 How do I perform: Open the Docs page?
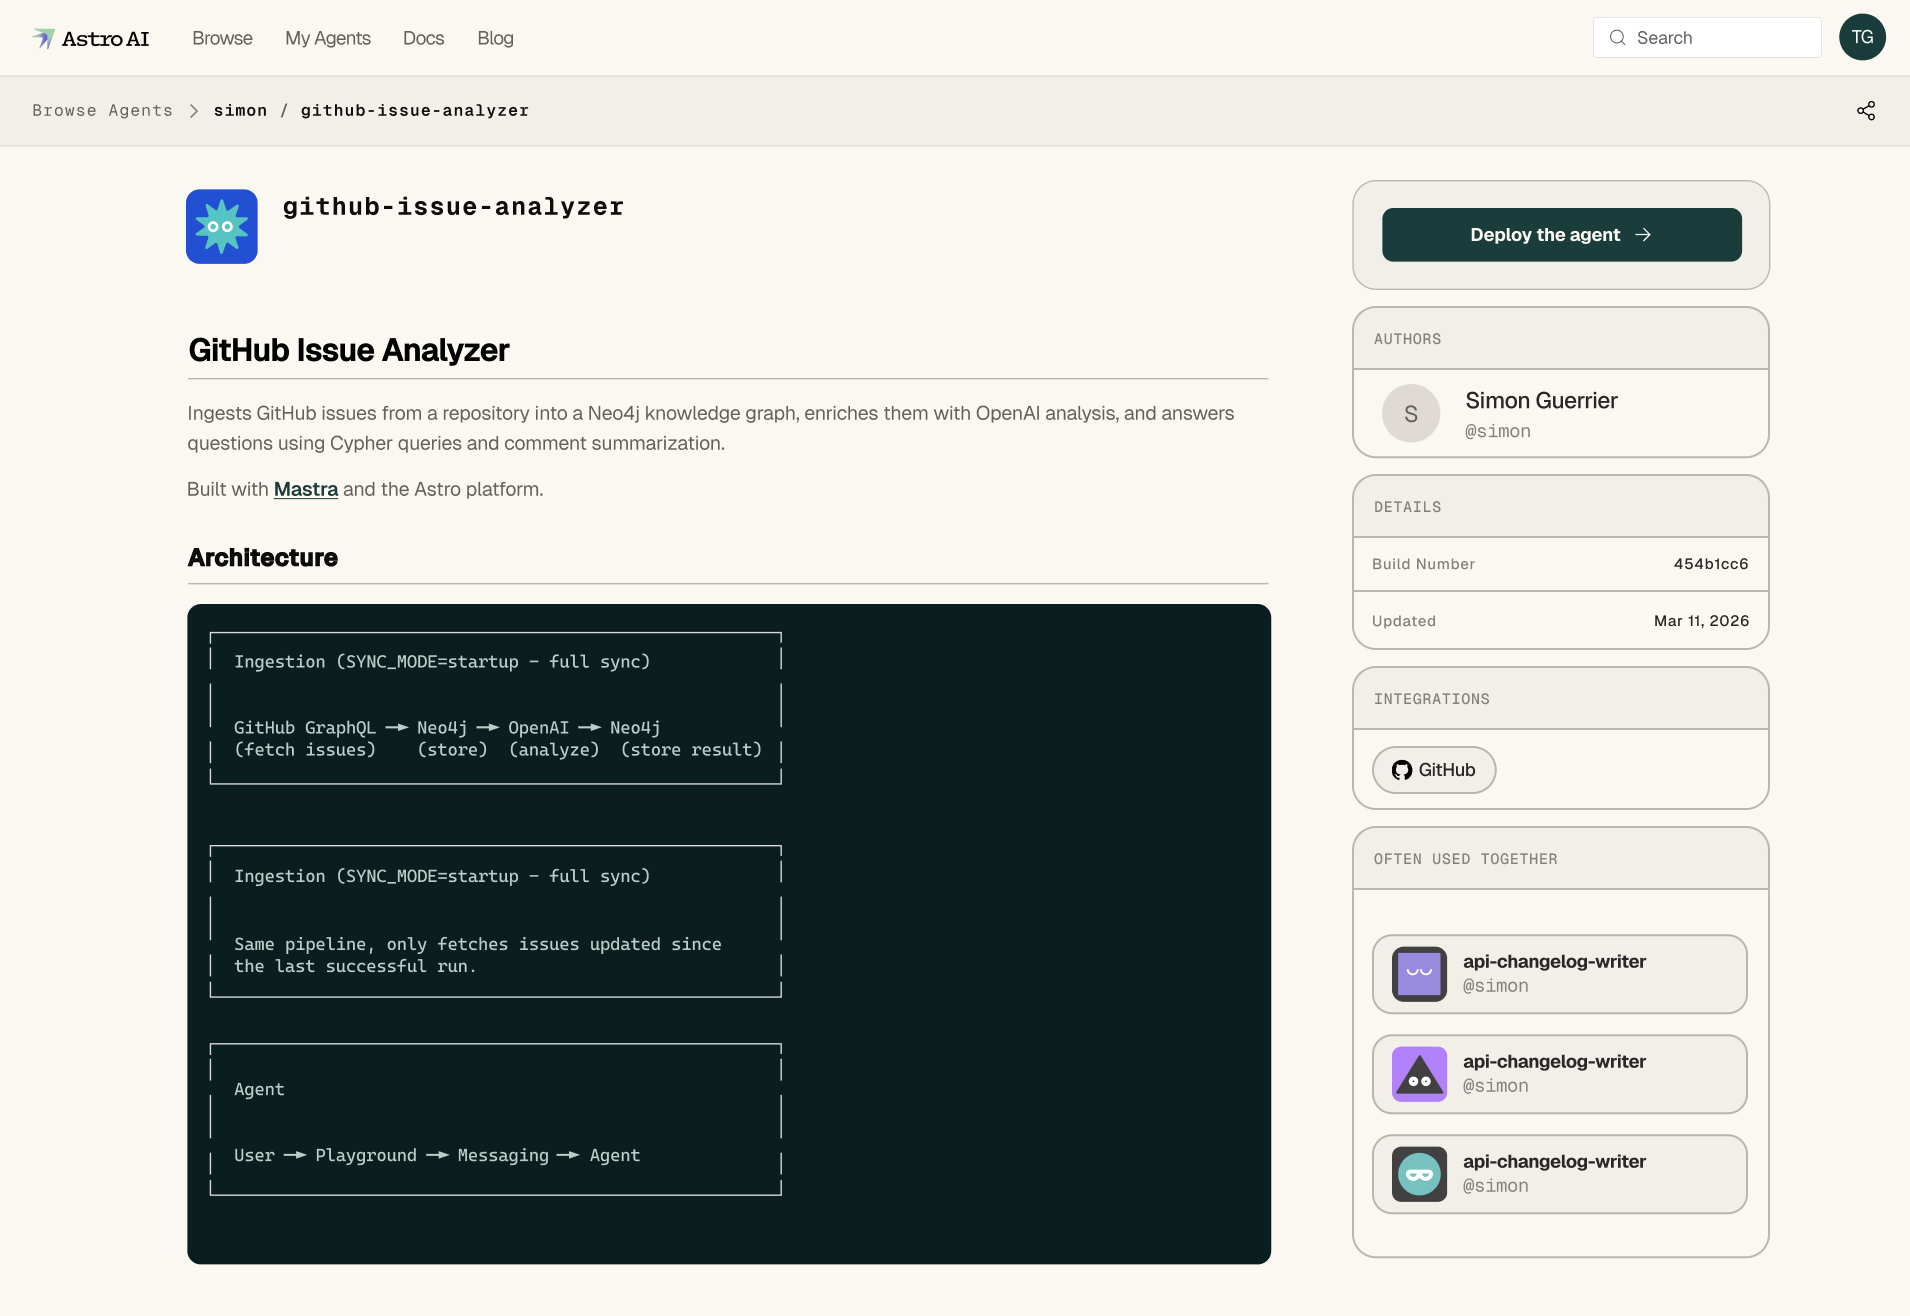point(423,38)
